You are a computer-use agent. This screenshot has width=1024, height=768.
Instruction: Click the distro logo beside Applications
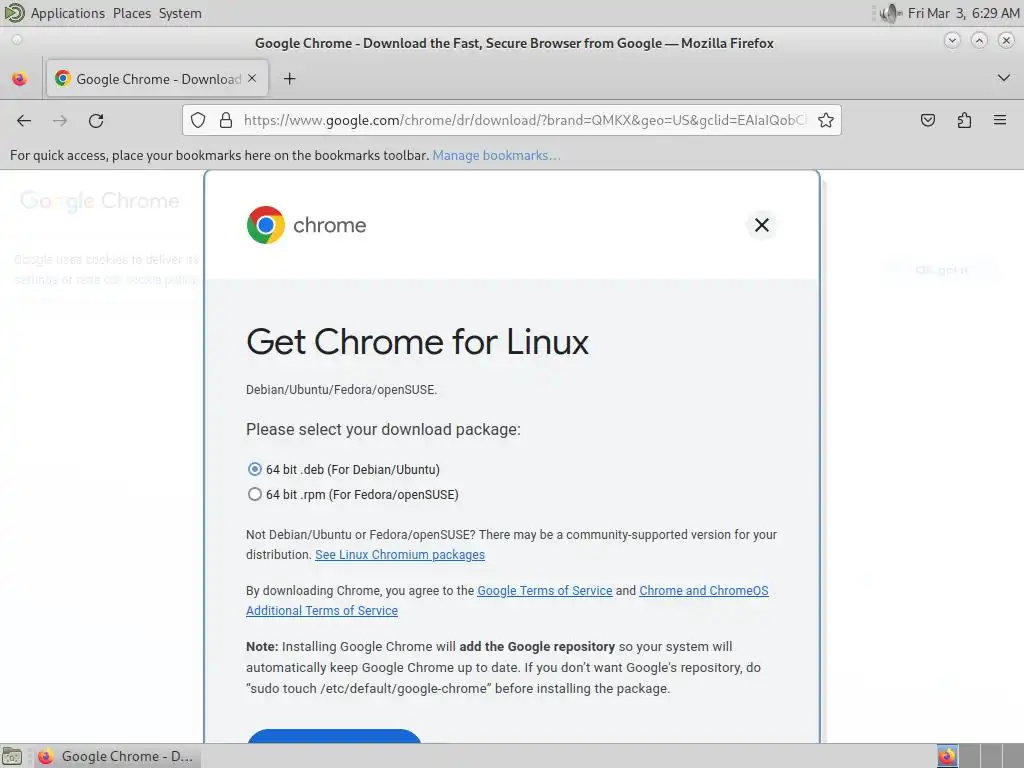14,13
